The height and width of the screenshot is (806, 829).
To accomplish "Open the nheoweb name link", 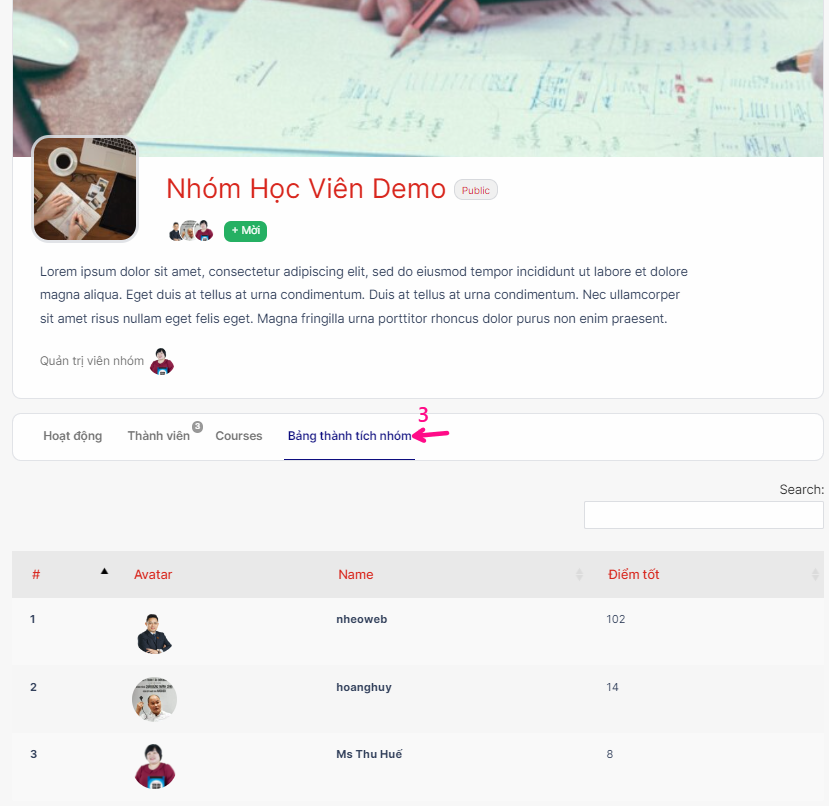I will (362, 619).
